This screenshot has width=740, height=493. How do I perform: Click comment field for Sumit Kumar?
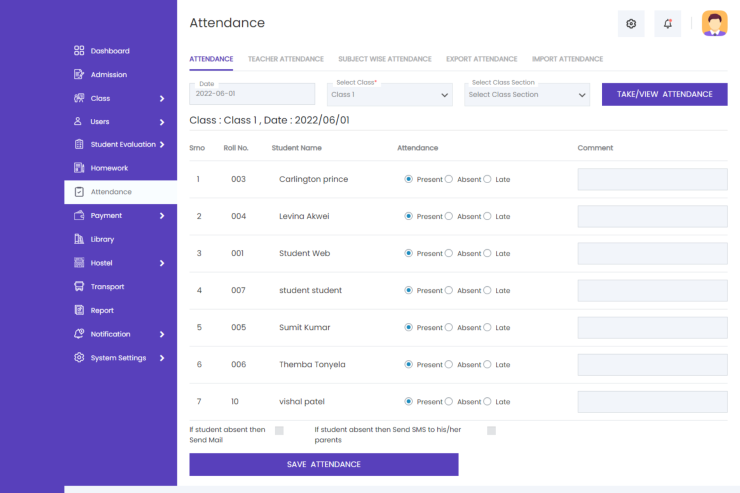pos(652,327)
